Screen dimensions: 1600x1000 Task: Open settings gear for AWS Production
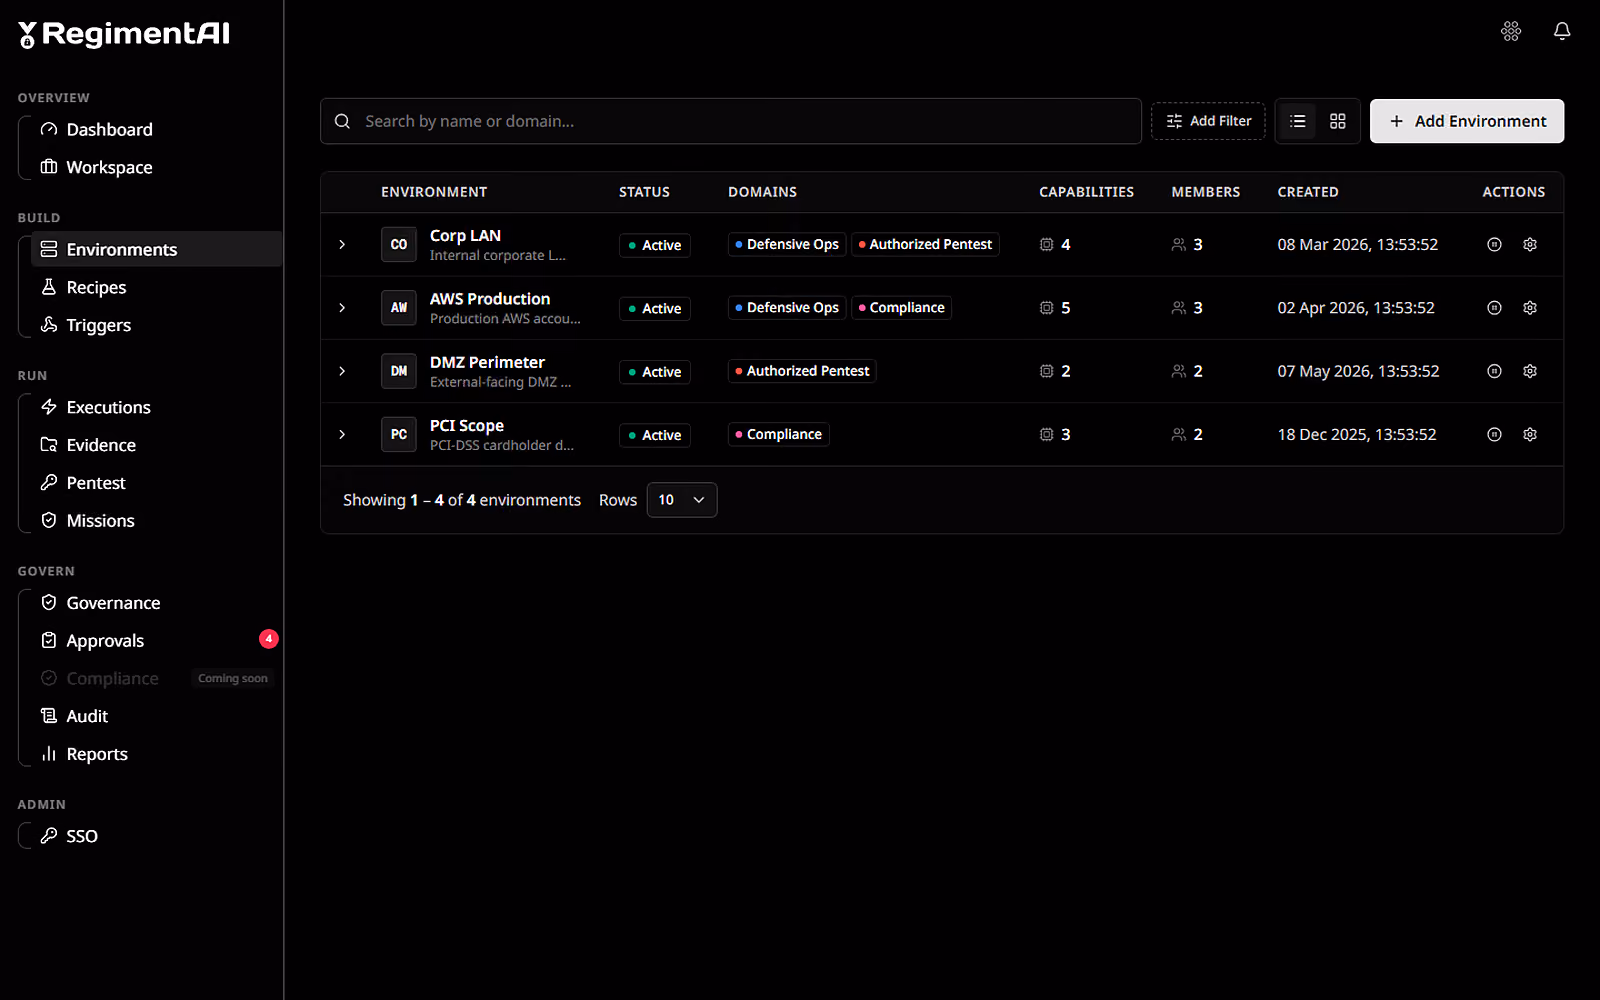coord(1530,308)
